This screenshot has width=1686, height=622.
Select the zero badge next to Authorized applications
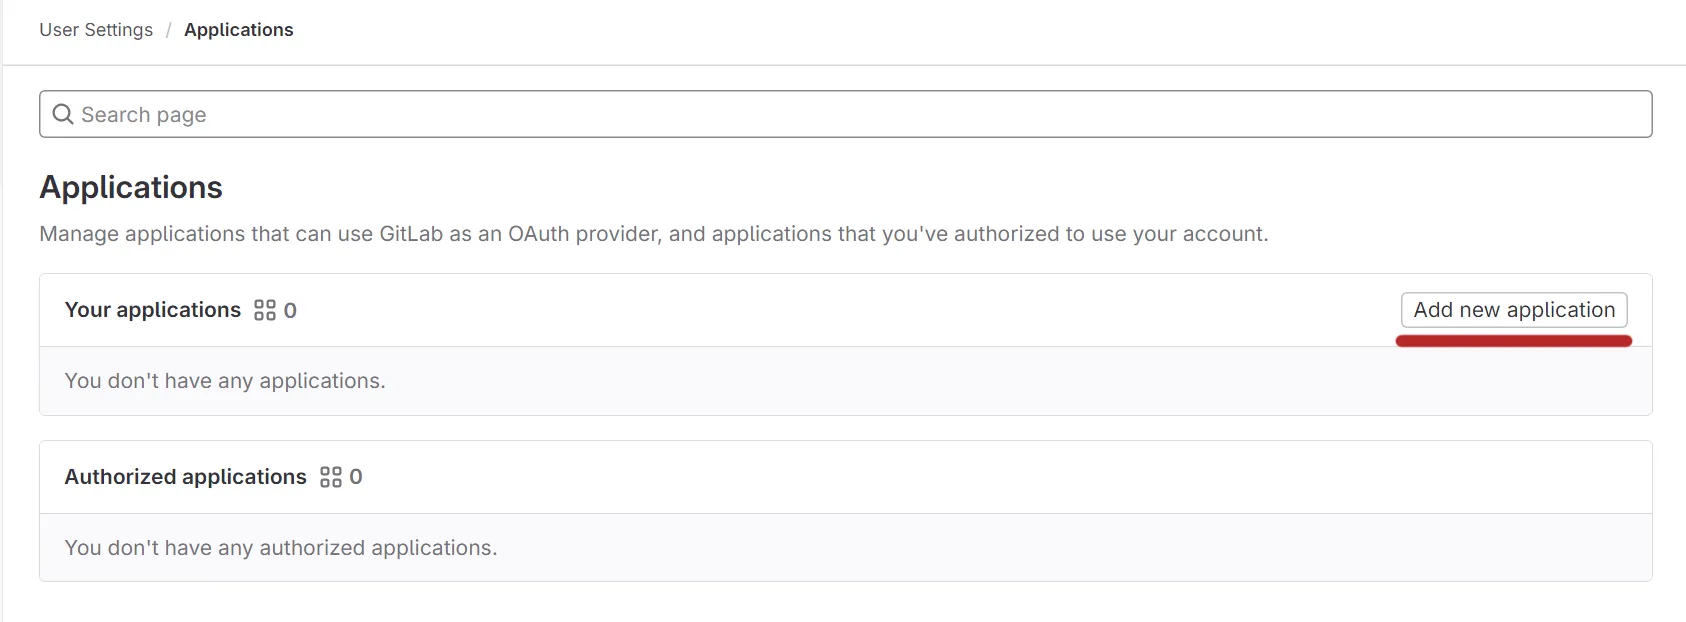(357, 477)
